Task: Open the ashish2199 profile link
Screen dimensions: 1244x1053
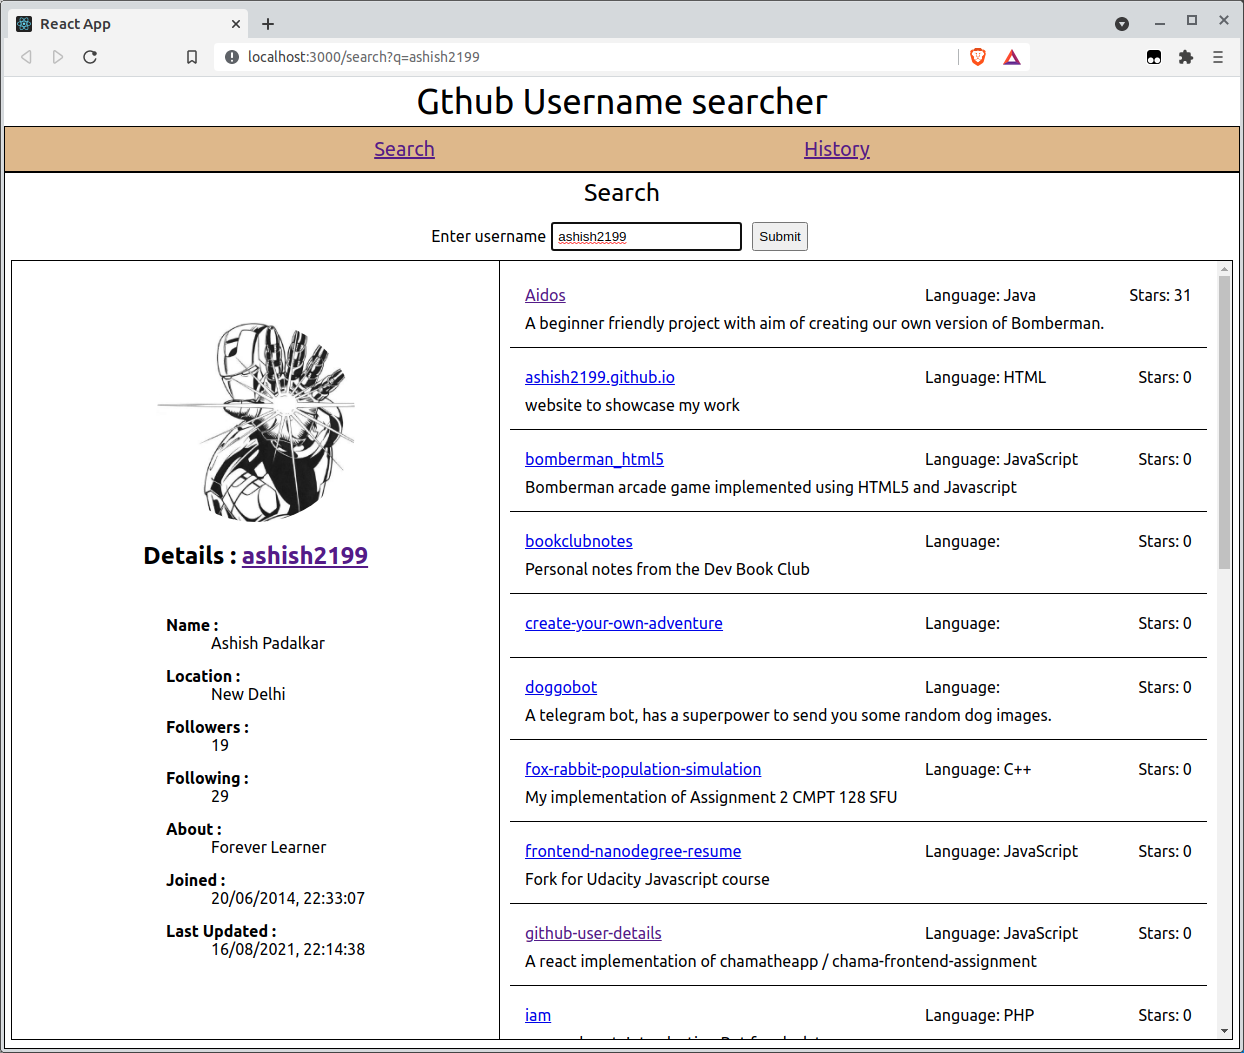Action: pos(305,556)
